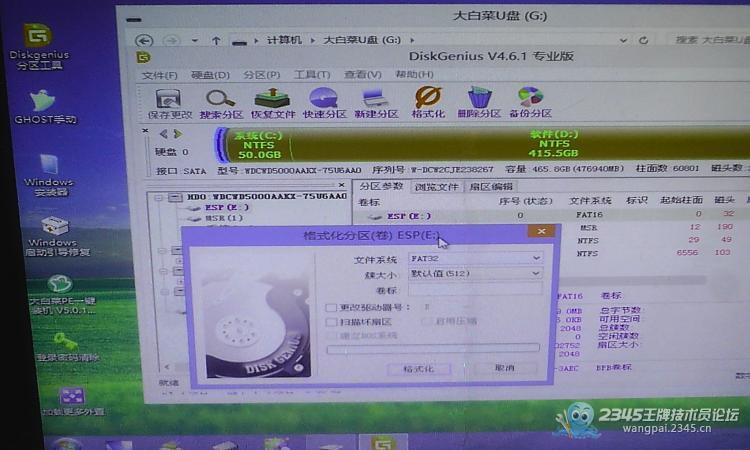Image resolution: width=750 pixels, height=450 pixels.
Task: Open the 快速分区 tool
Action: coord(324,103)
